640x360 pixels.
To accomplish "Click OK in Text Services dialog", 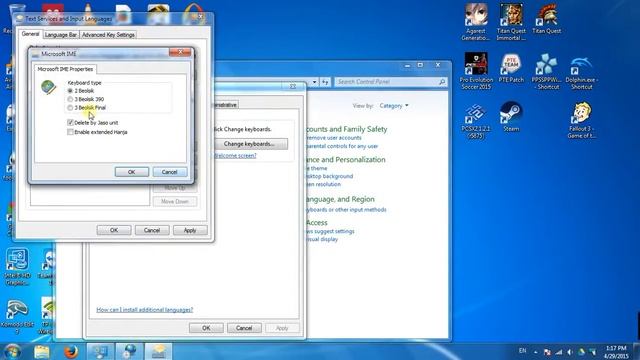I will pos(114,230).
